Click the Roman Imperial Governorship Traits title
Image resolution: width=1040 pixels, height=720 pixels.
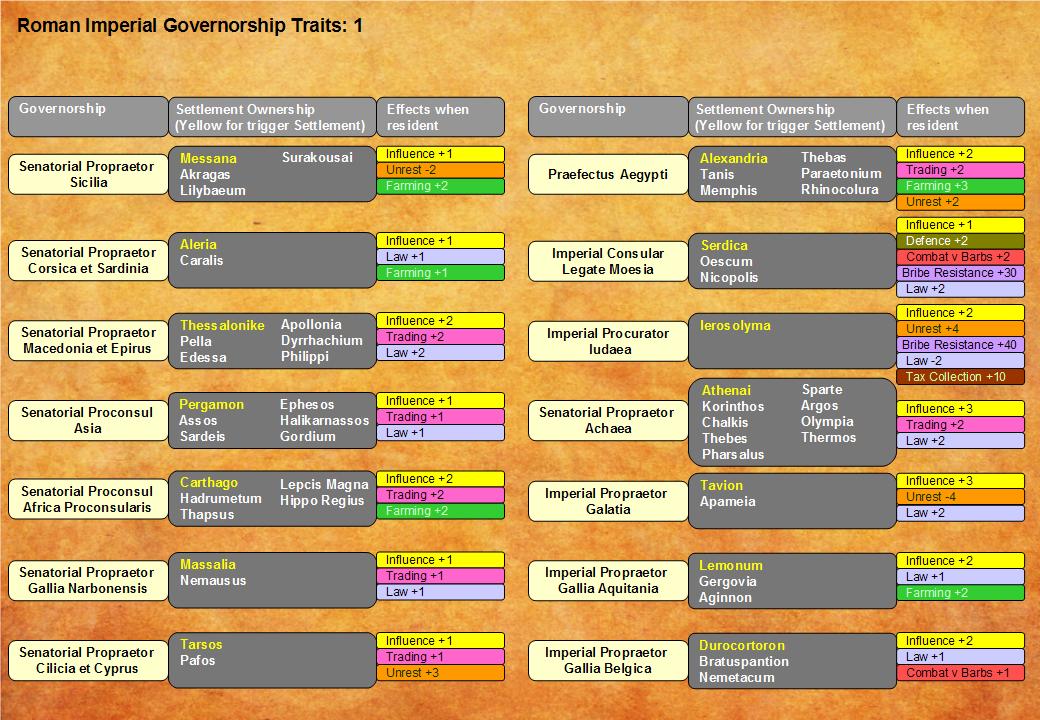pos(190,26)
